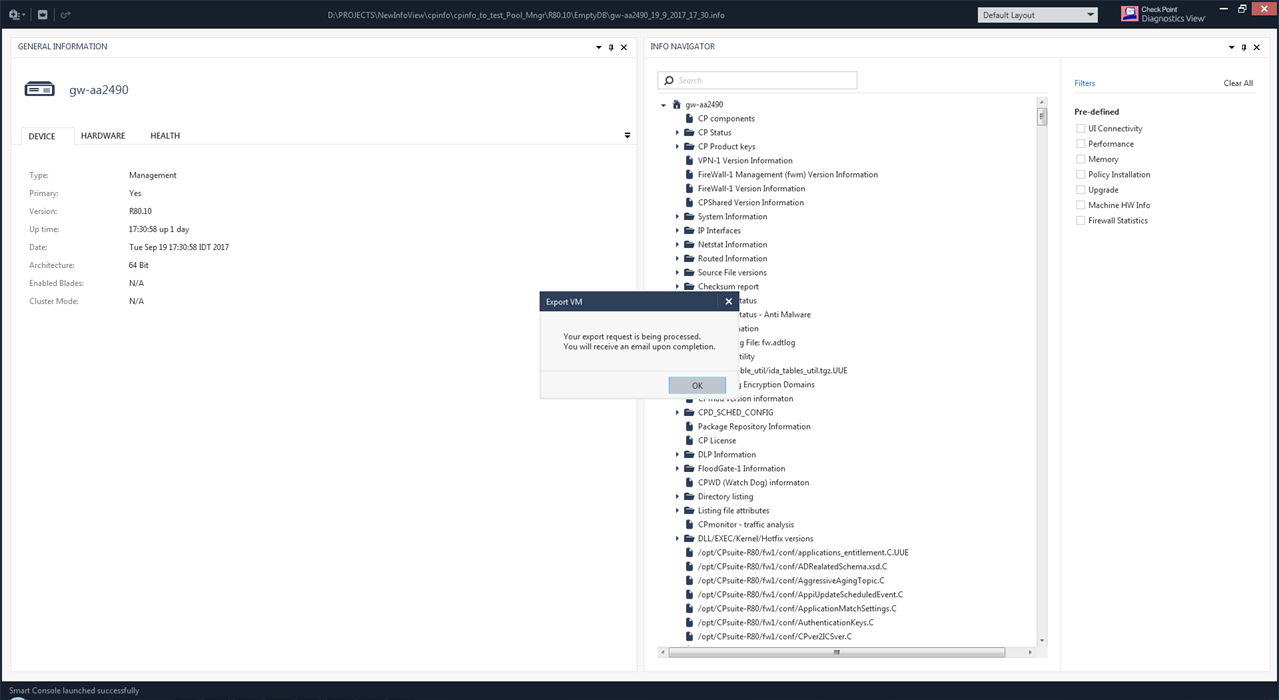Click the file icon for VPN-1 Version Information
The height and width of the screenshot is (700, 1279).
[x=689, y=160]
